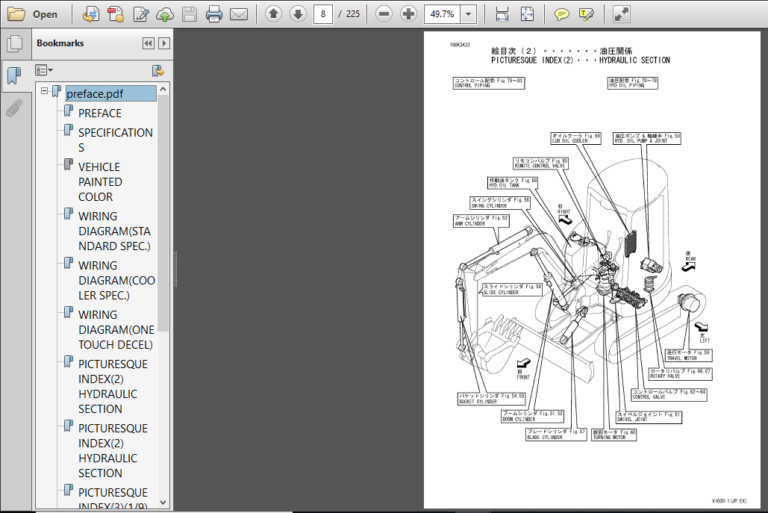Click the CONTROL VALVE Fig. 62~64 label box

pos(669,394)
